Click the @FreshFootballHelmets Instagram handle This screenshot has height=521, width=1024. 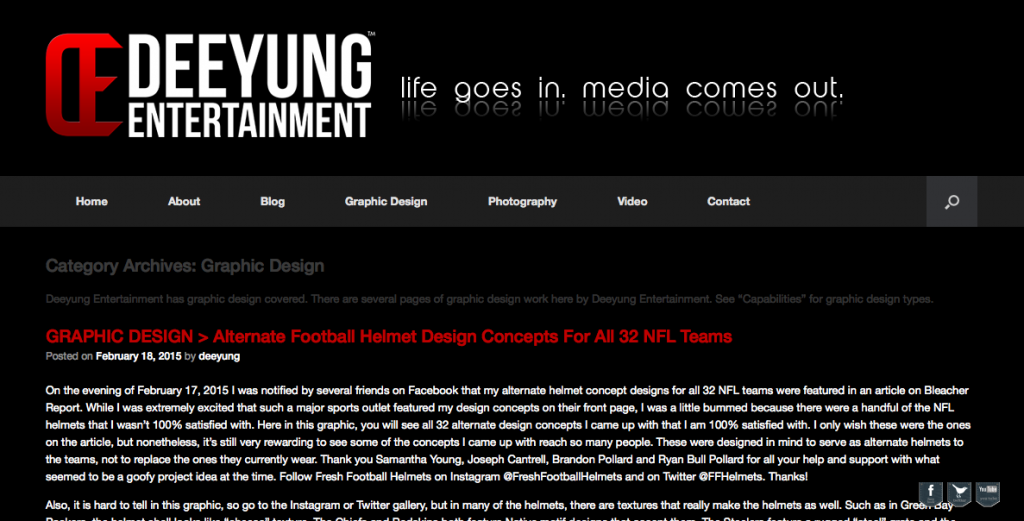(x=563, y=477)
